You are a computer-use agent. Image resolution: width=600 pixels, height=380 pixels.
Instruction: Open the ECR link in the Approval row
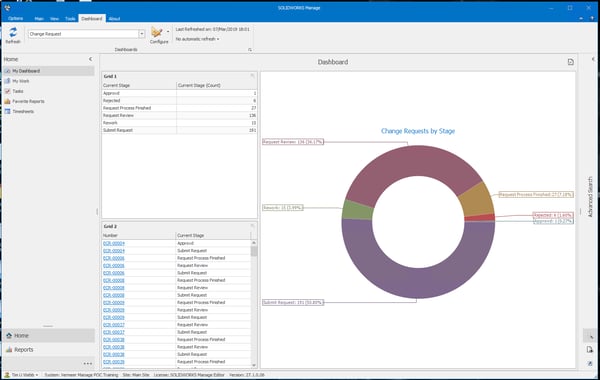[x=114, y=243]
